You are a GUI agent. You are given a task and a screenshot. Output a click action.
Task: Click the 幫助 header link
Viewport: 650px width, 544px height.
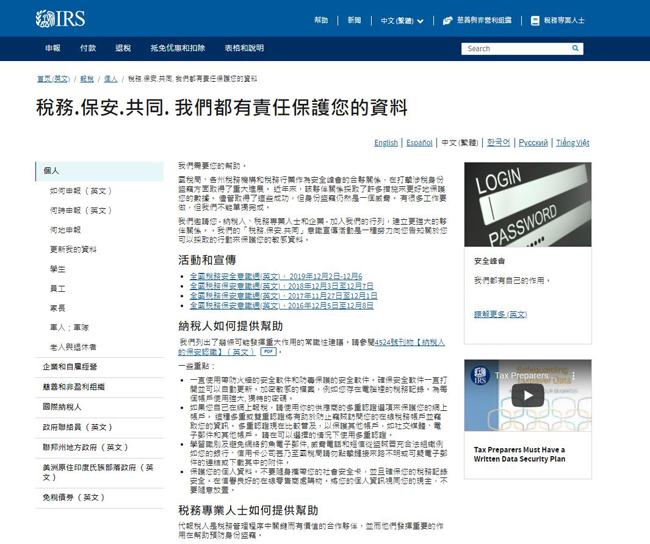click(x=321, y=20)
